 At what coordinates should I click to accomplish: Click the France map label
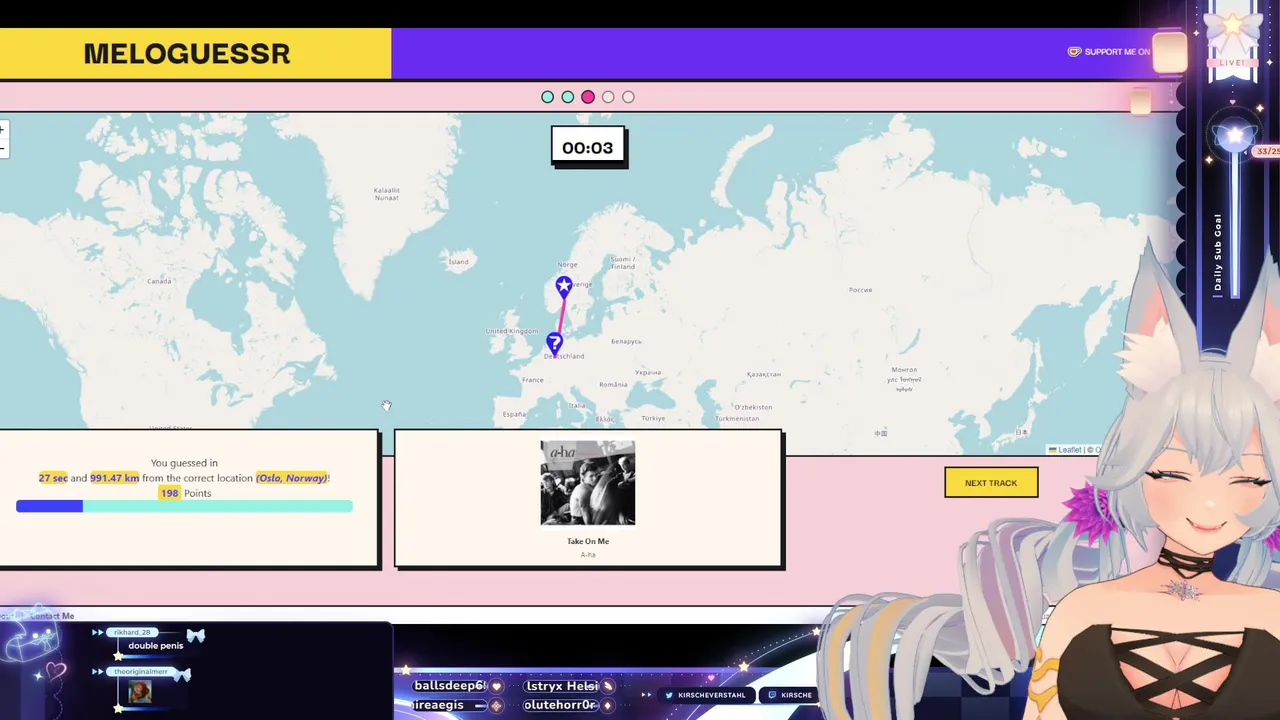(532, 380)
